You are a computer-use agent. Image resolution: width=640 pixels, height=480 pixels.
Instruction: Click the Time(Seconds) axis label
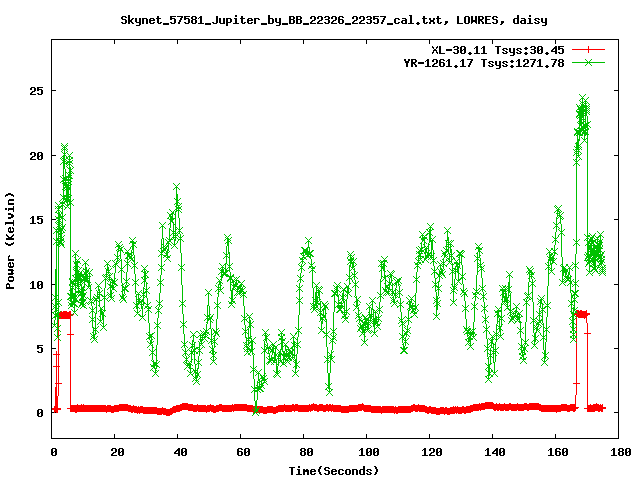333,471
